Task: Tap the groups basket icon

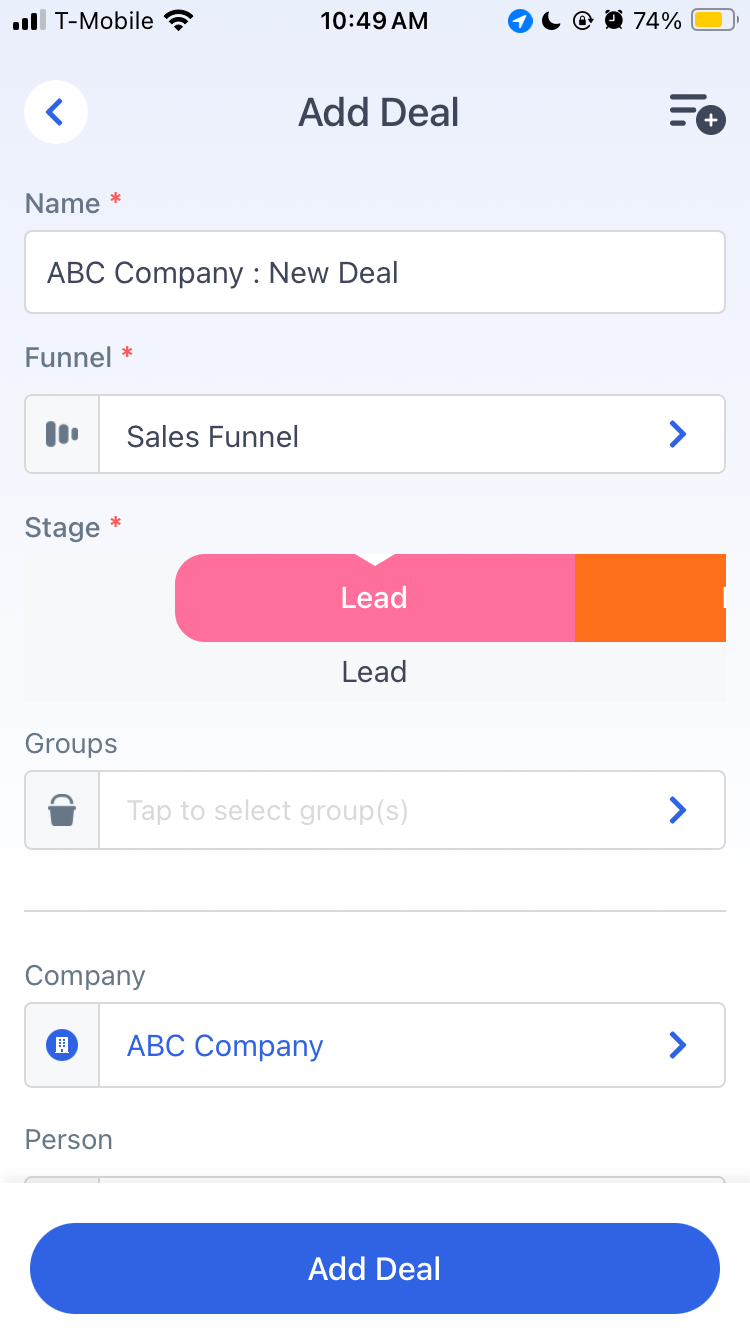Action: pyautogui.click(x=62, y=810)
